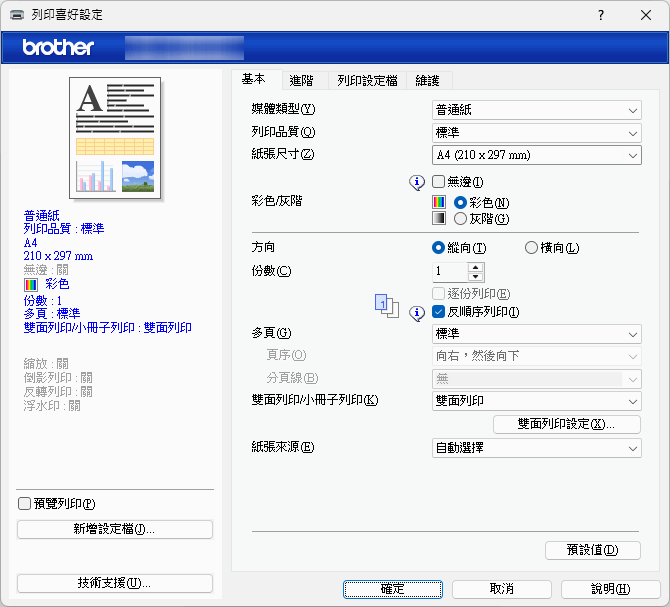Click the question mark help button in title bar
Viewport: 670px width, 607px height.
600,15
